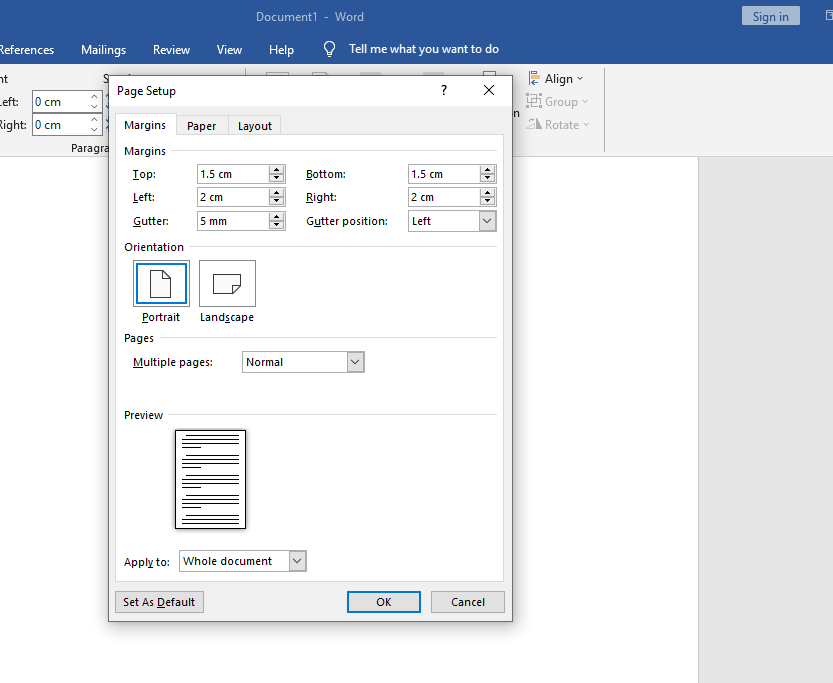
Task: Open the Multiple pages dropdown
Action: (x=355, y=362)
